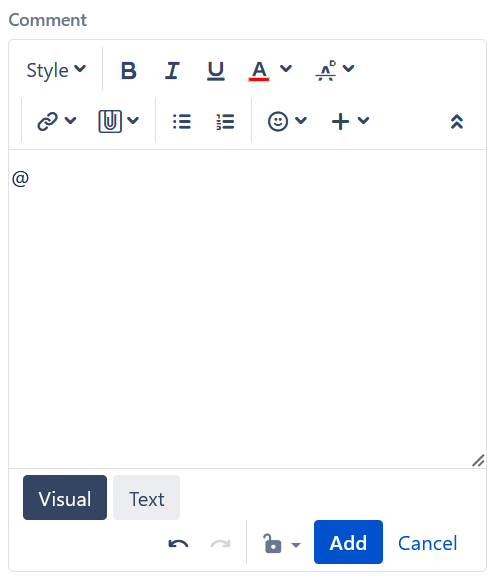This screenshot has width=490, height=579.
Task: Click the plus insert icon
Action: (340, 121)
